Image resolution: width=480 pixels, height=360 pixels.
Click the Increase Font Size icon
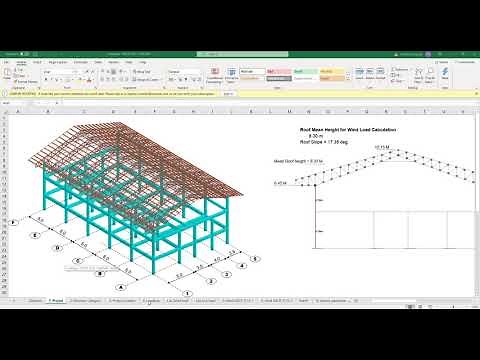(87, 72)
